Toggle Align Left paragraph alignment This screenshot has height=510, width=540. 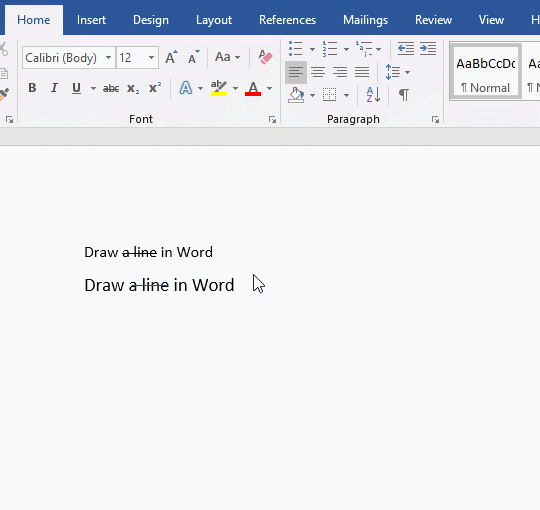coord(296,72)
